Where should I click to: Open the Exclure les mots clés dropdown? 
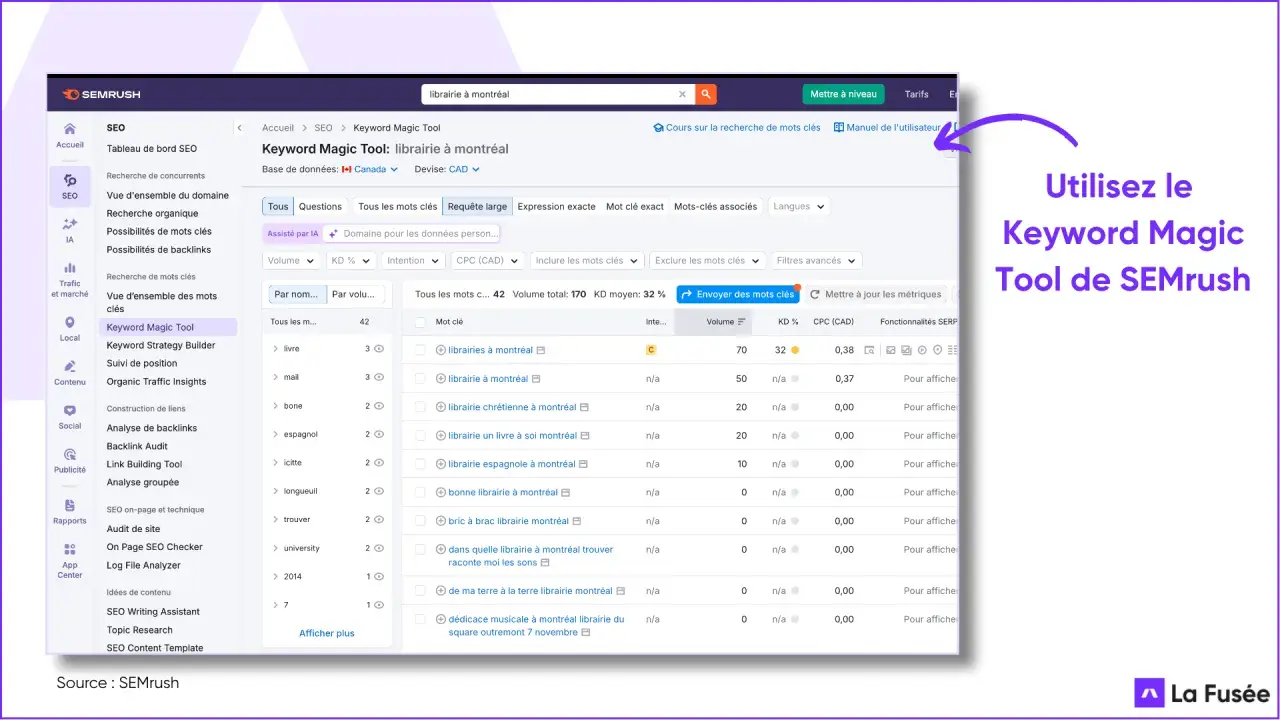[x=707, y=260]
